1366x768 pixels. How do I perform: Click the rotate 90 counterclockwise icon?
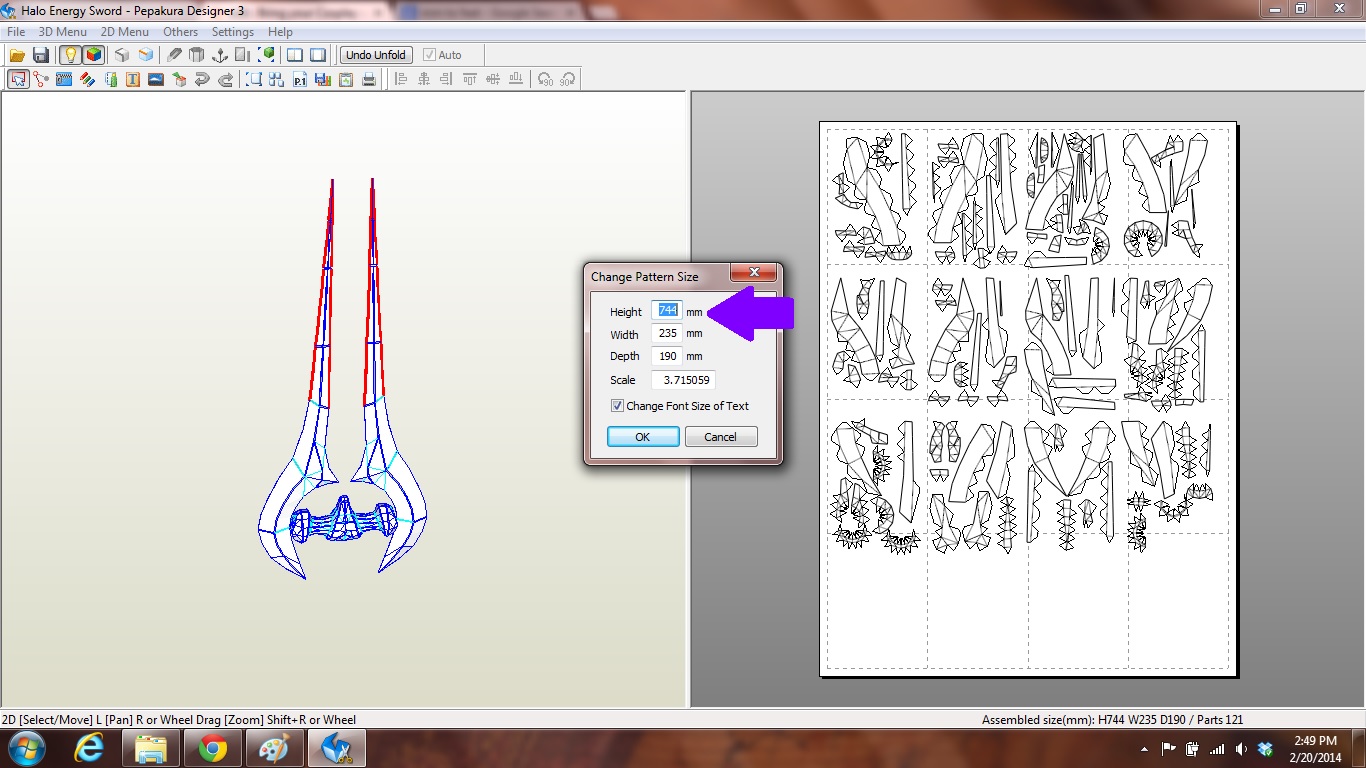545,80
